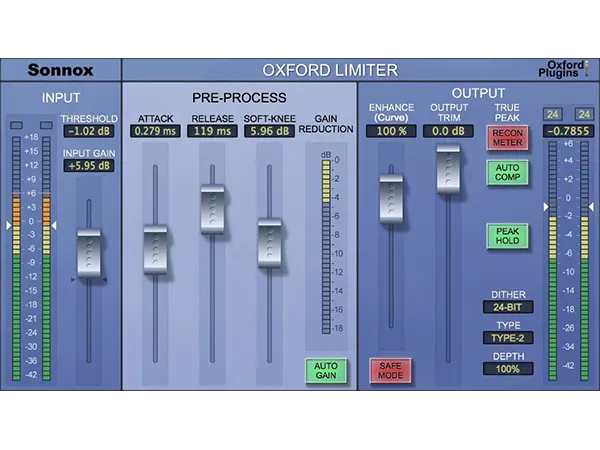Viewport: 600px width, 450px height.
Task: Click the right output bit-depth indicator 24
Action: click(584, 114)
